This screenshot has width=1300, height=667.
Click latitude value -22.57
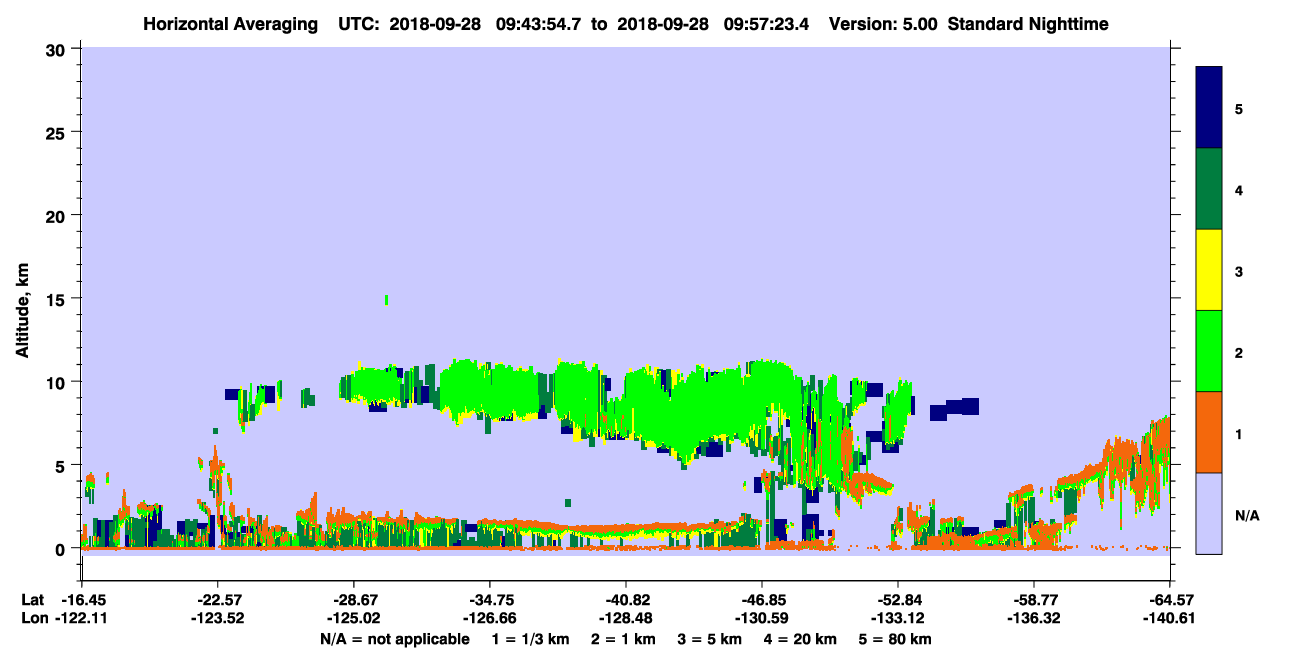(x=218, y=600)
